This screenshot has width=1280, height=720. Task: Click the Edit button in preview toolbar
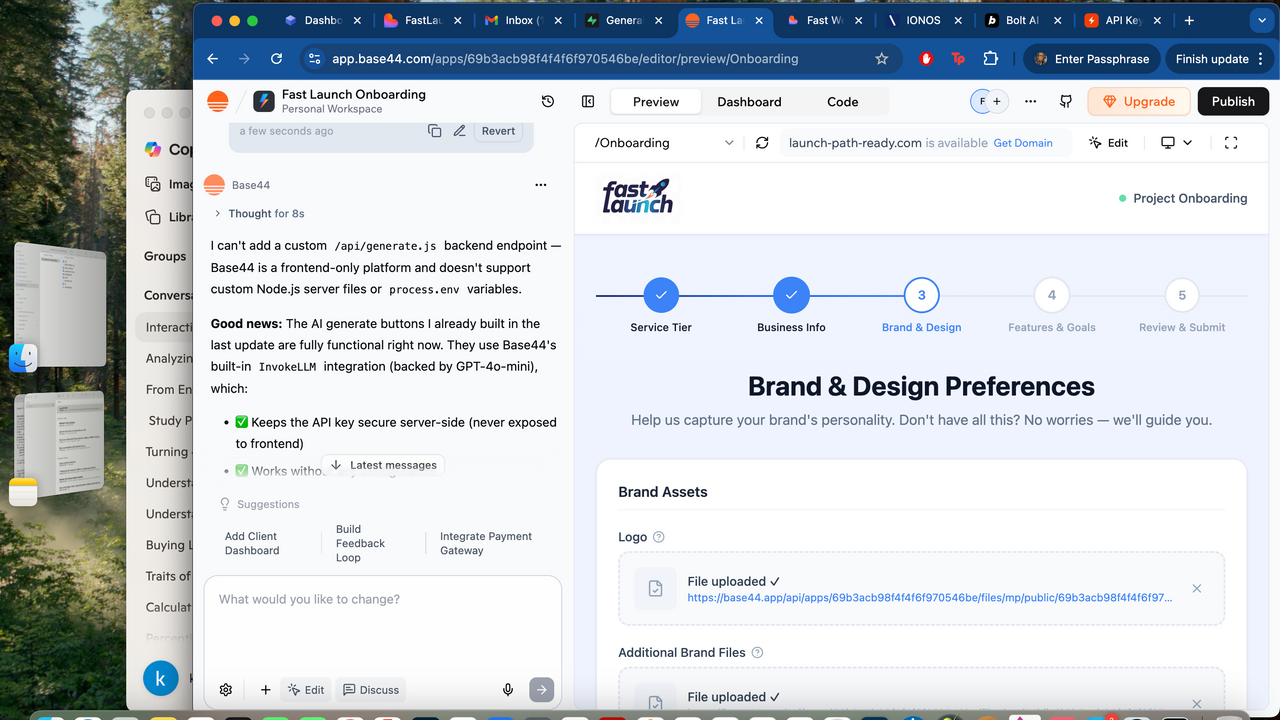(1108, 143)
